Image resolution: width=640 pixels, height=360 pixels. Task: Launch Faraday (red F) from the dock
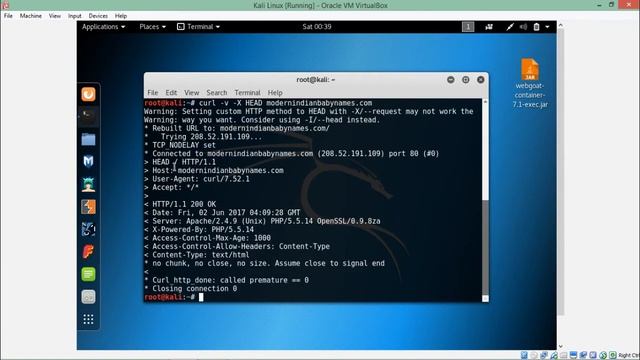pos(88,252)
